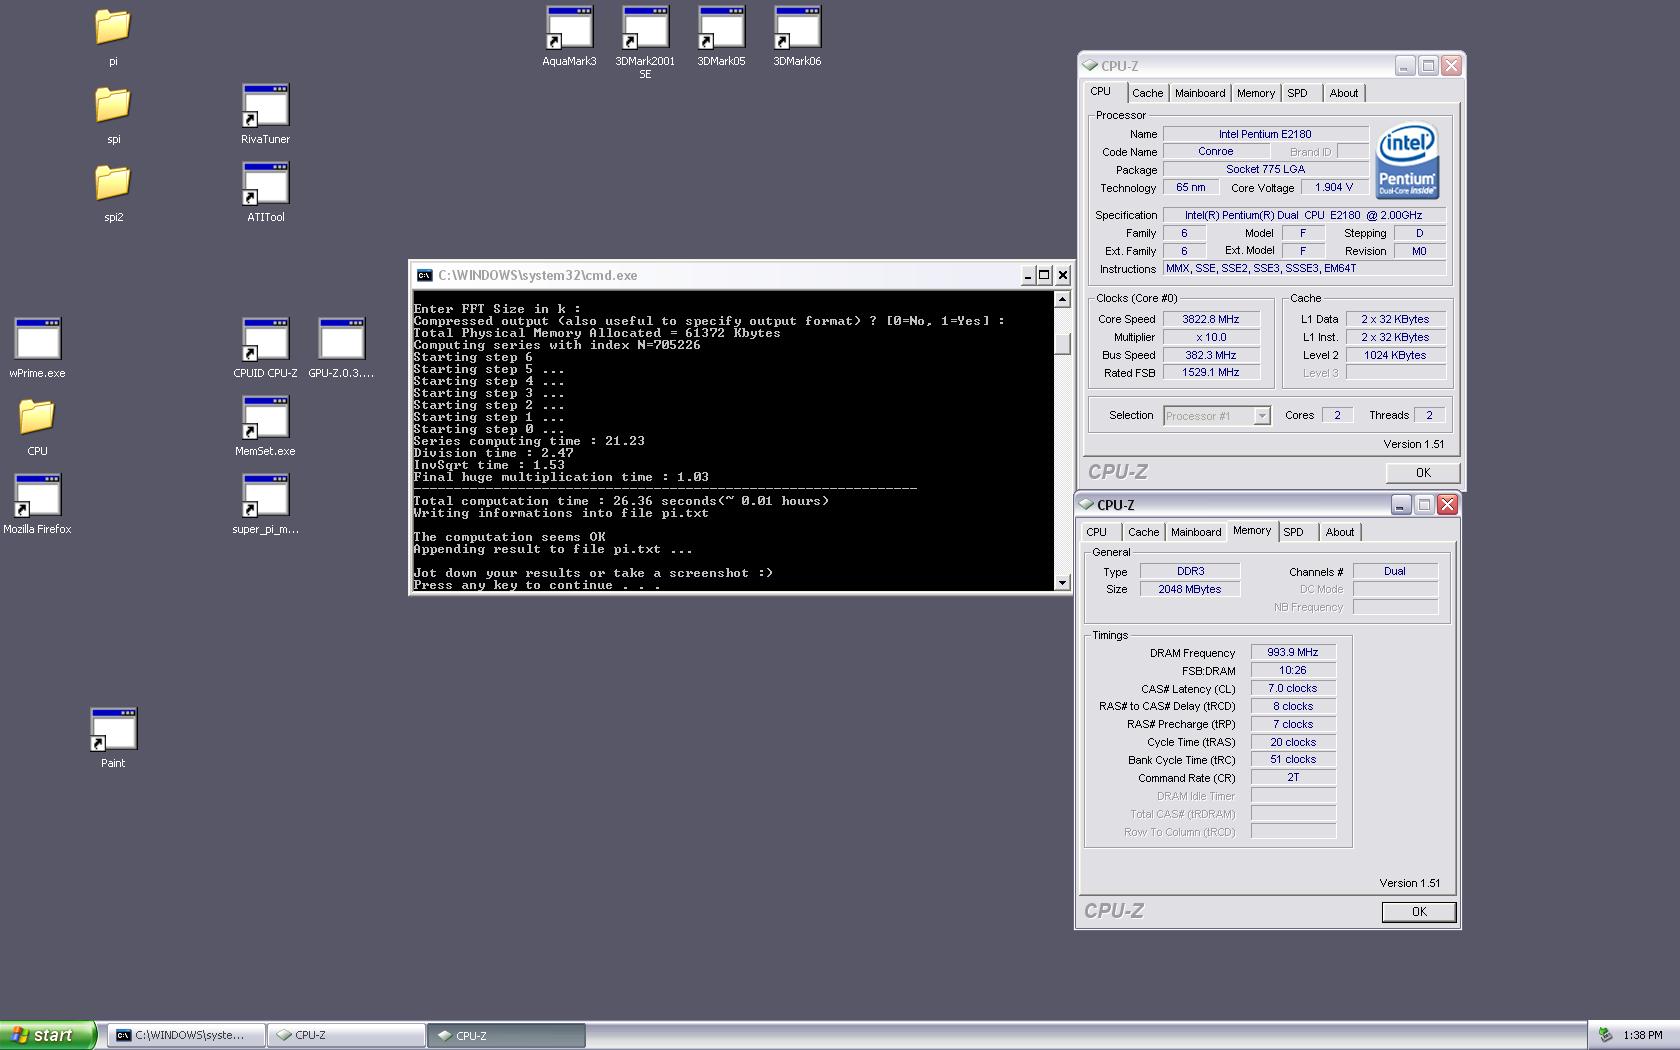Click Command Rate 2T field
This screenshot has width=1680, height=1050.
[1293, 777]
